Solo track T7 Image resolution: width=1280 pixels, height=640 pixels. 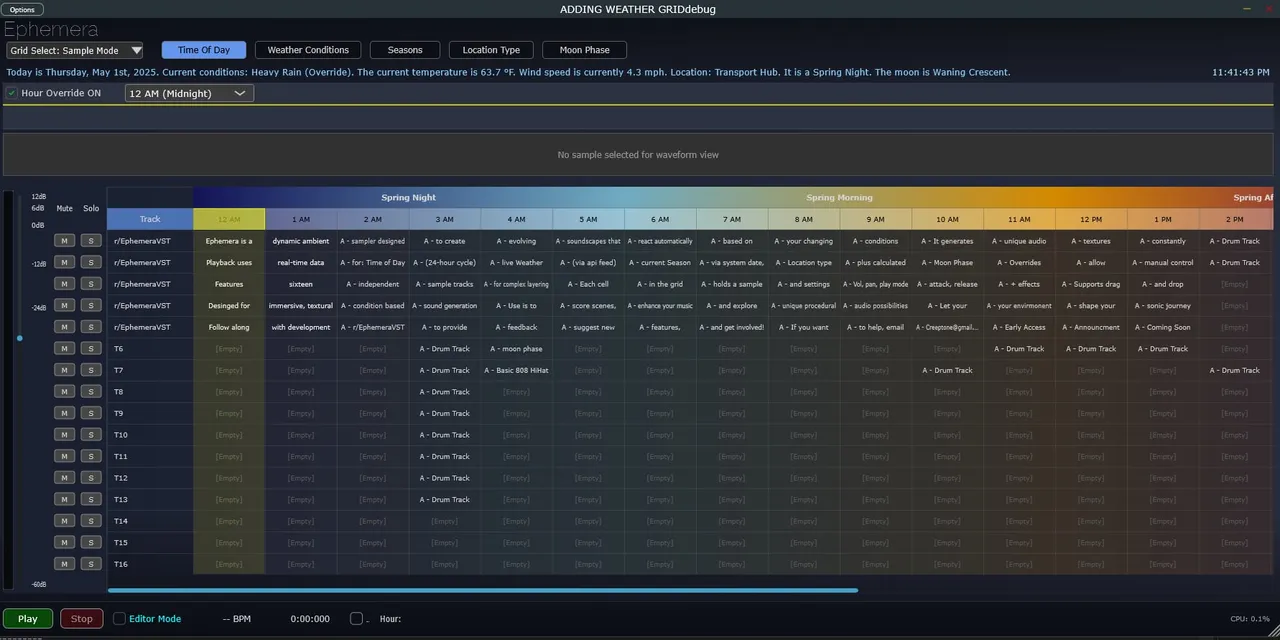click(91, 370)
